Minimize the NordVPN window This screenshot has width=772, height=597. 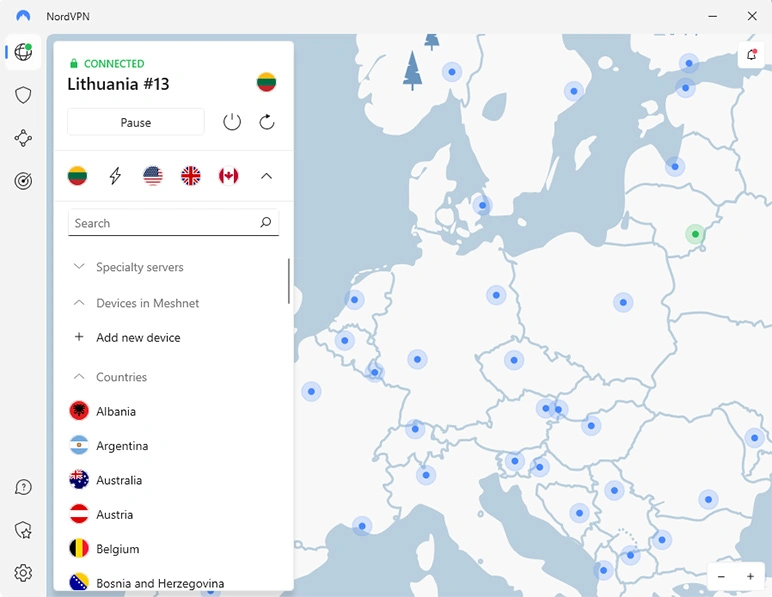pyautogui.click(x=713, y=16)
